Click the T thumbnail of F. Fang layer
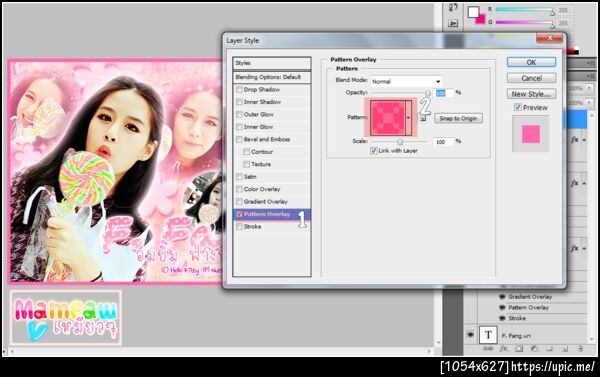Viewport: 600px width, 377px height. 488,335
